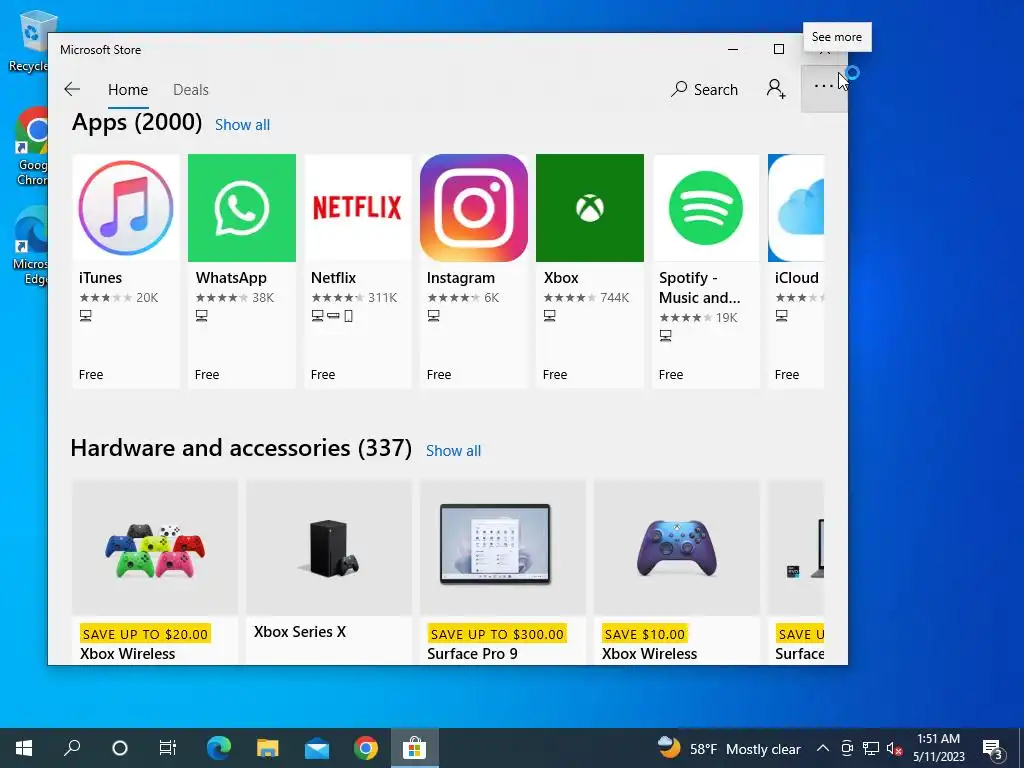Screen dimensions: 1024x768
Task: Open the purple Xbox Wireless controller thumbnail
Action: pyautogui.click(x=677, y=548)
